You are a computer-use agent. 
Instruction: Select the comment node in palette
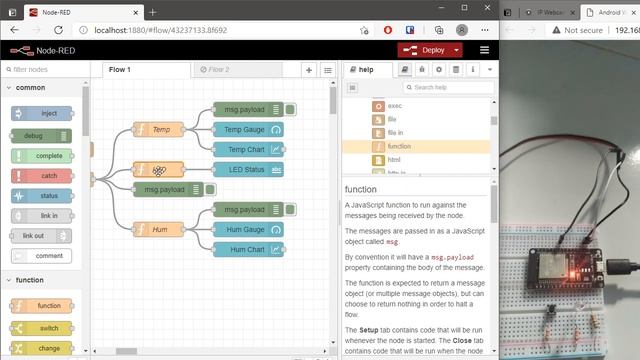click(42, 256)
